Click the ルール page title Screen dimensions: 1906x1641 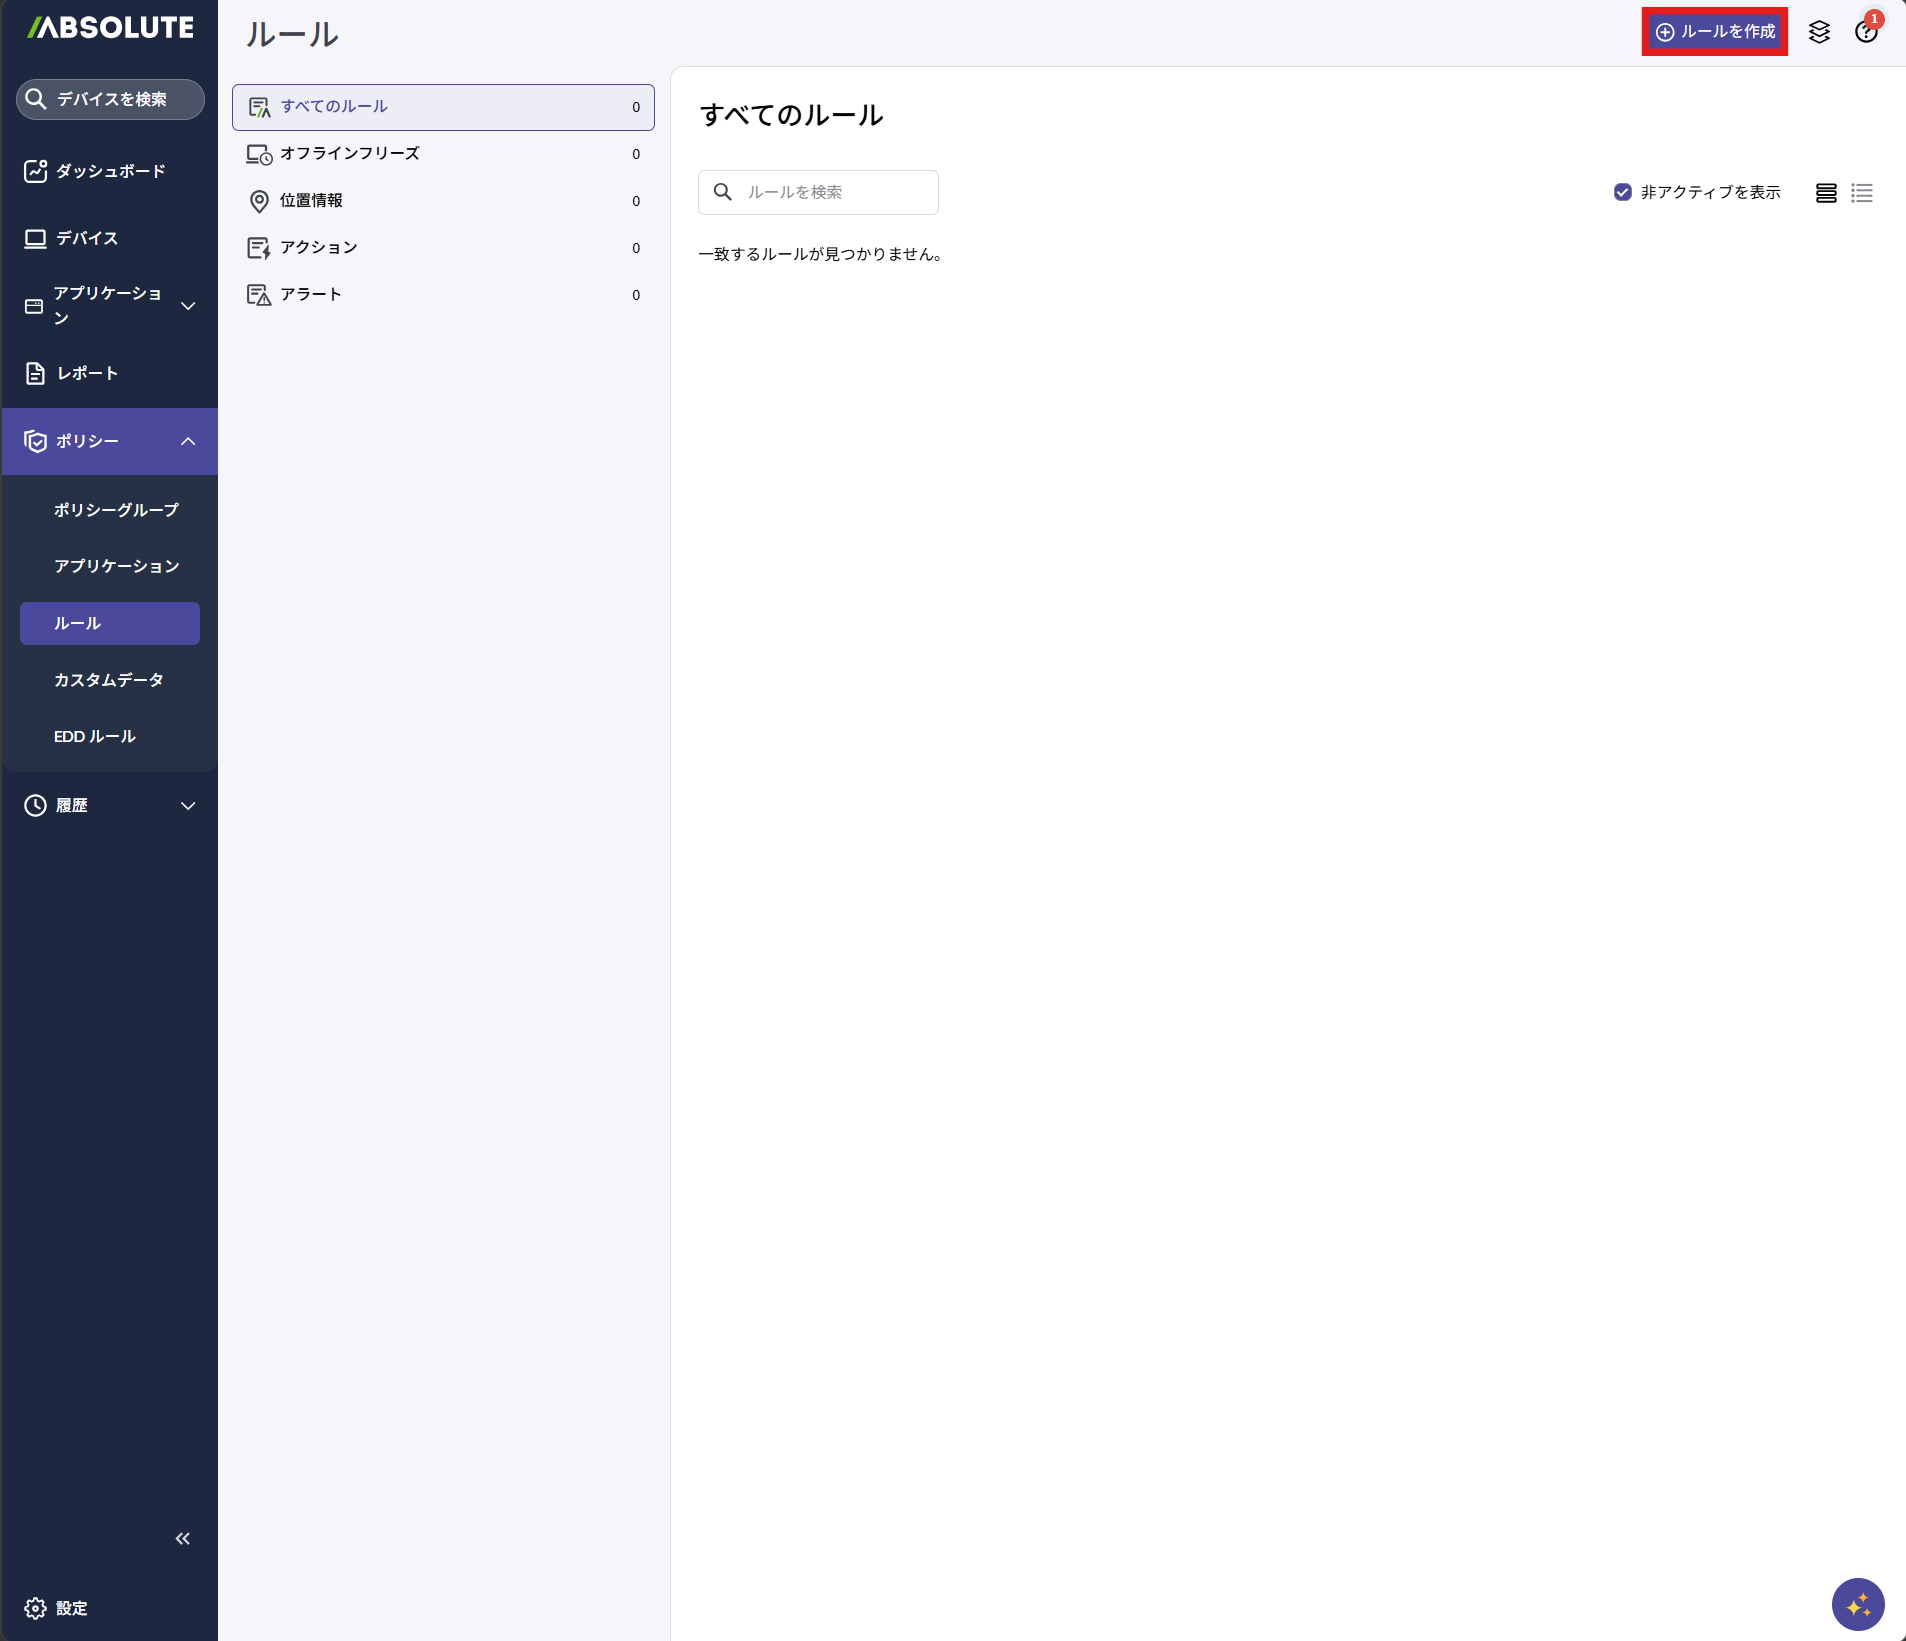pyautogui.click(x=292, y=34)
